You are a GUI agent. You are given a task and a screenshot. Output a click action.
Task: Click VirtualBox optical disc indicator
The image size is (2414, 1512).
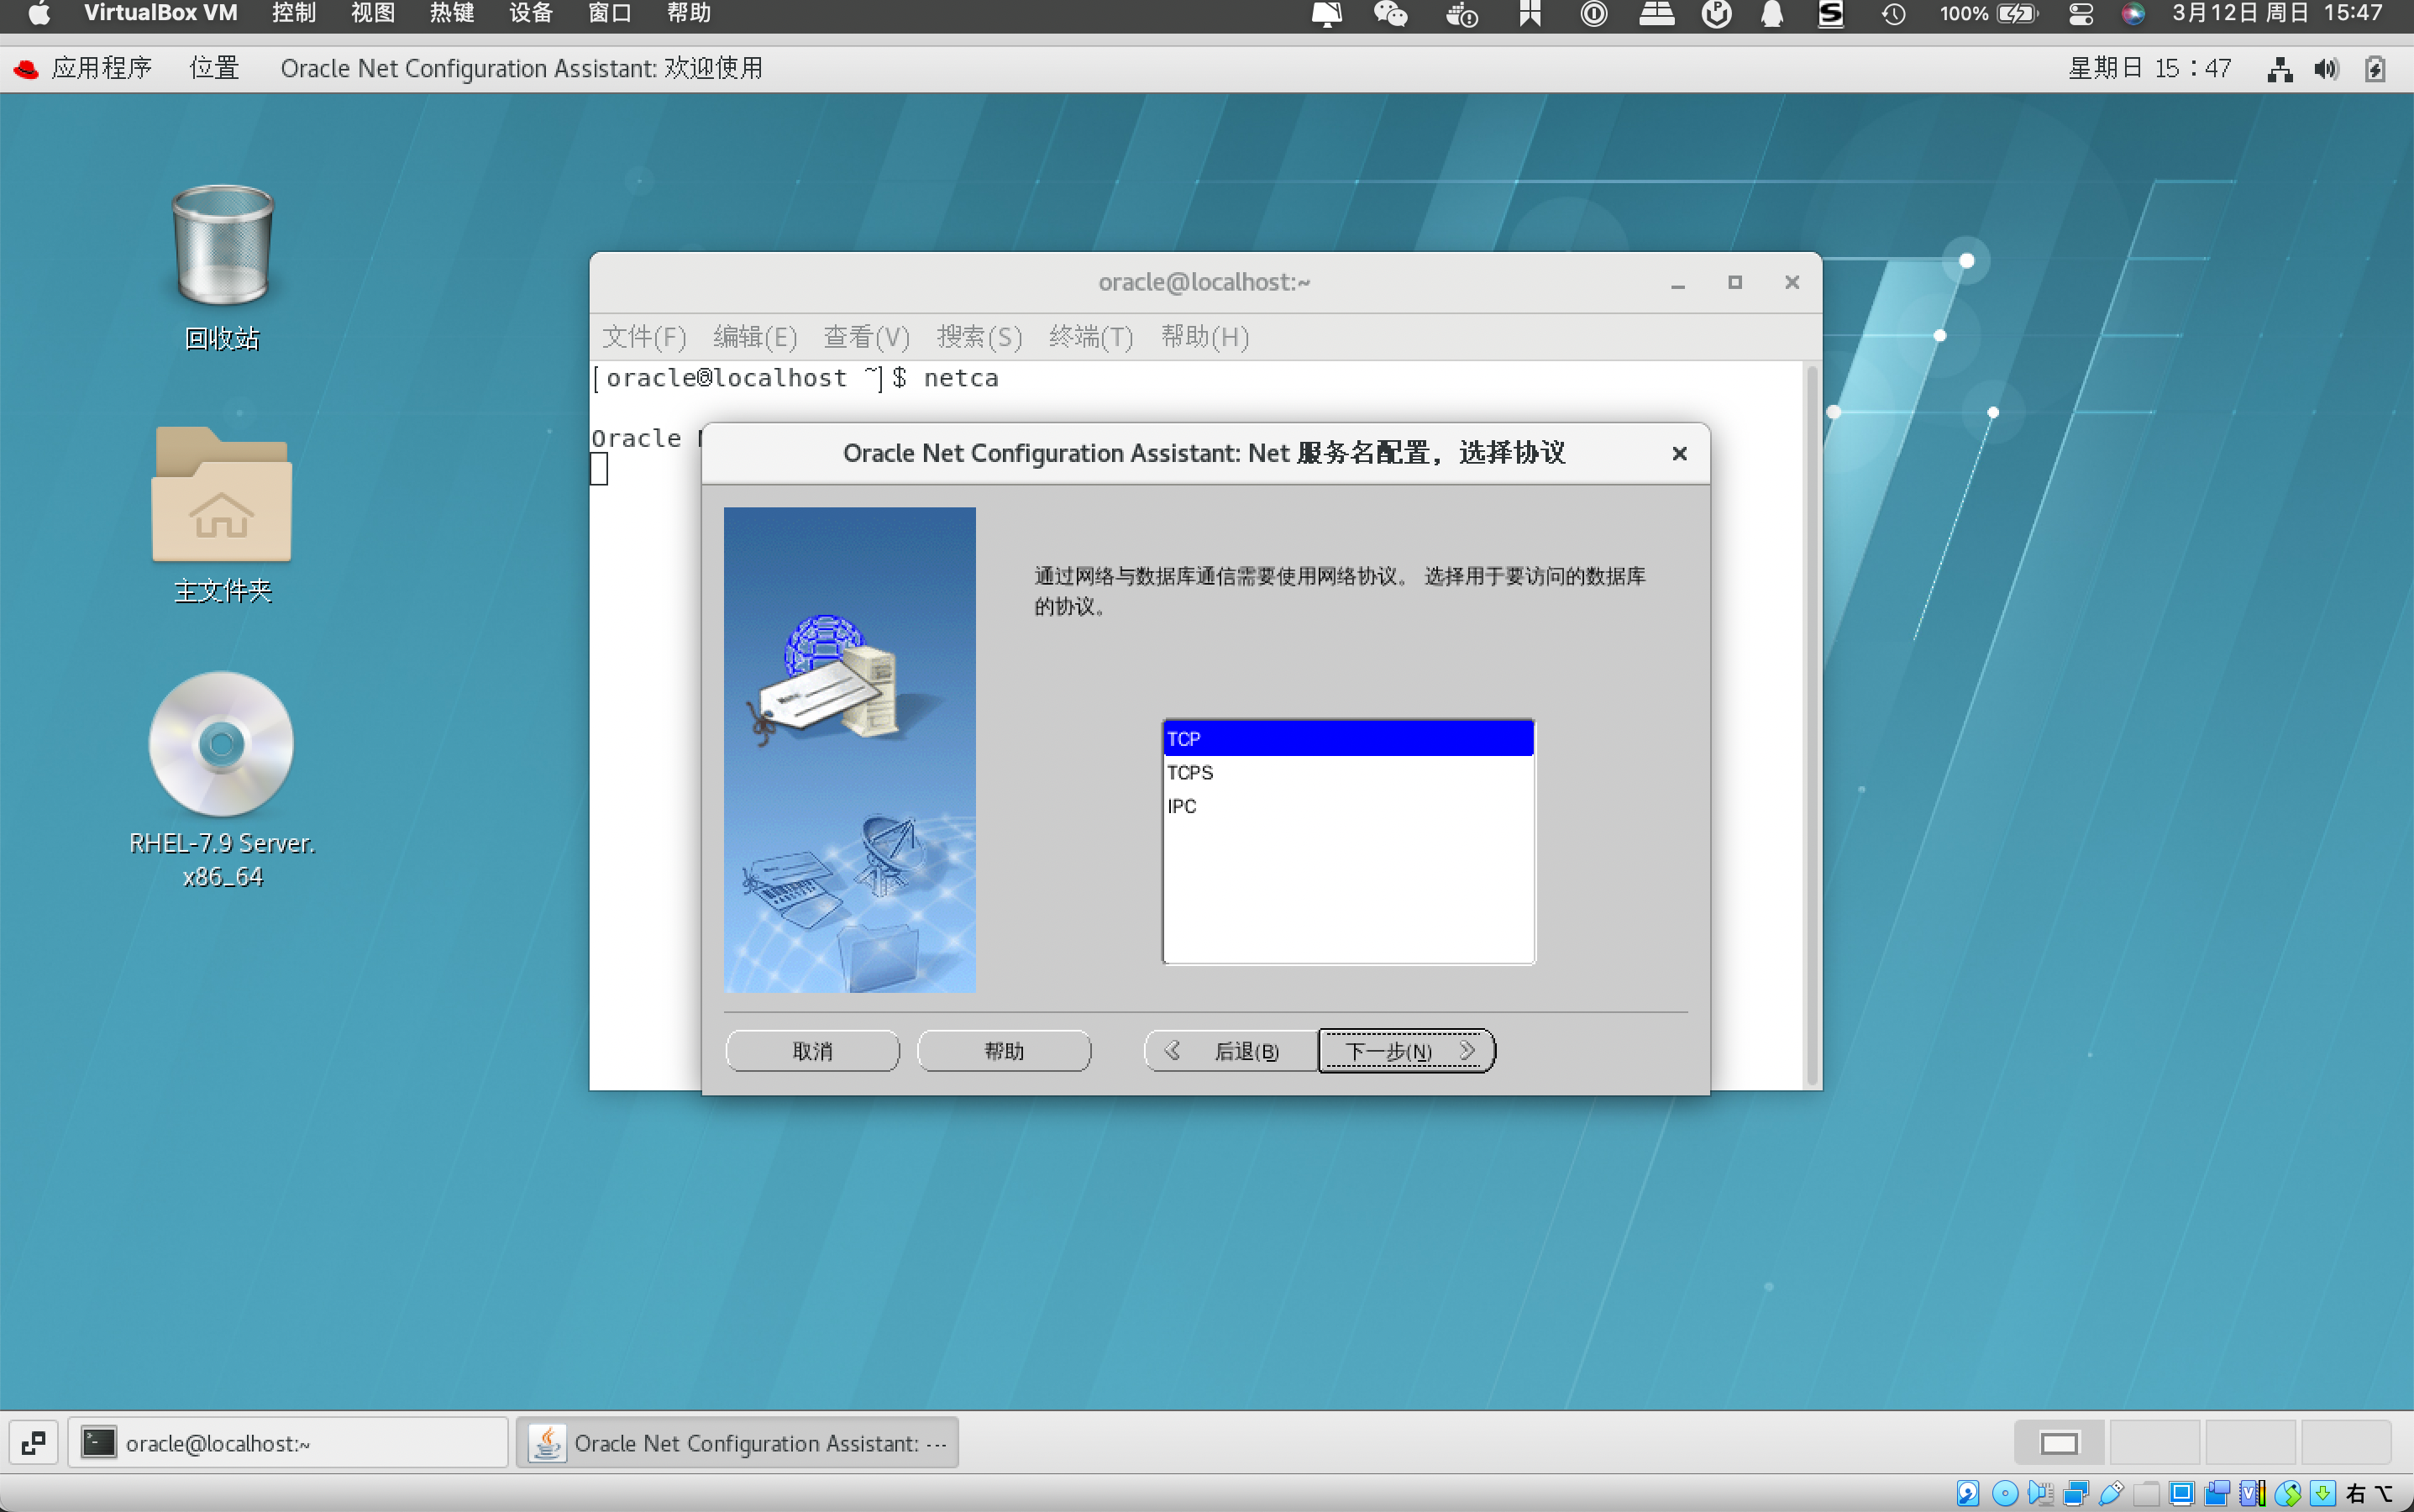tap(2005, 1493)
